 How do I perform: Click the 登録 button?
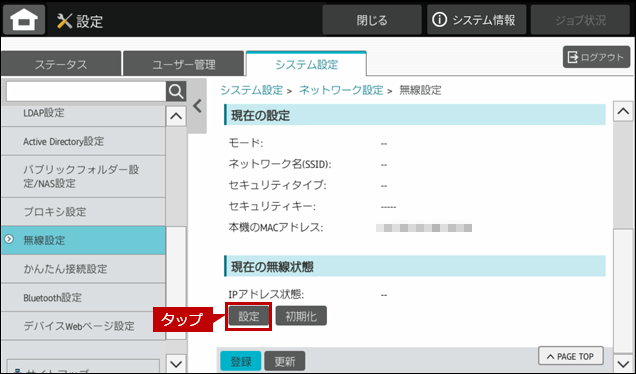click(241, 361)
